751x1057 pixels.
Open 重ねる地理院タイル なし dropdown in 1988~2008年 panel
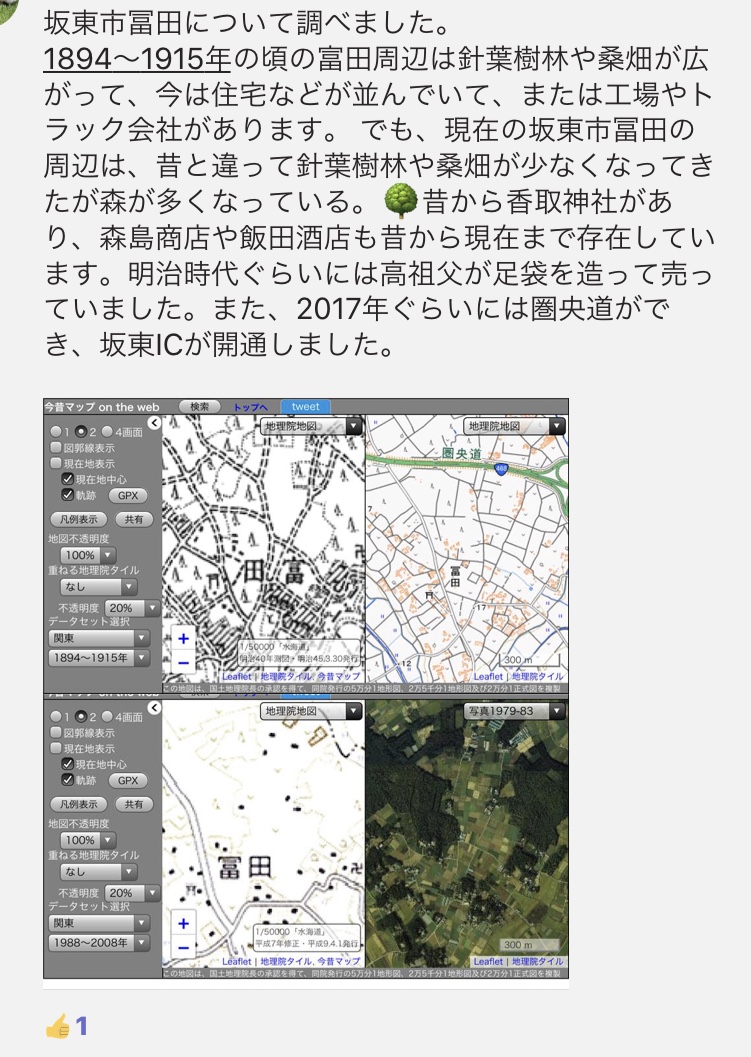pos(98,872)
